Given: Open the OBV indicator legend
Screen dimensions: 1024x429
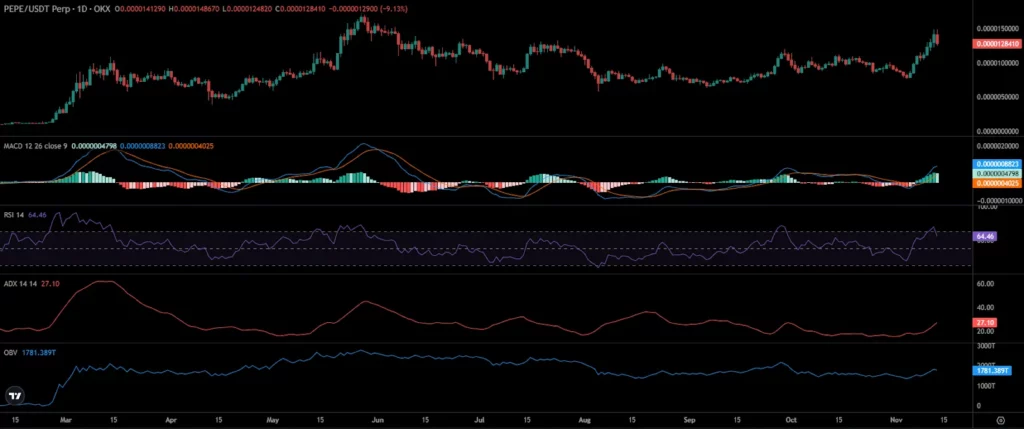Looking at the screenshot, I should [x=10, y=352].
